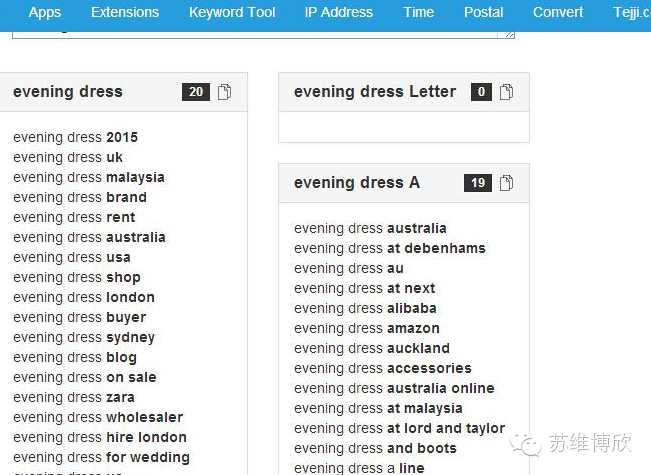Click the evening dress Letter heading
651x475 pixels.
click(375, 92)
